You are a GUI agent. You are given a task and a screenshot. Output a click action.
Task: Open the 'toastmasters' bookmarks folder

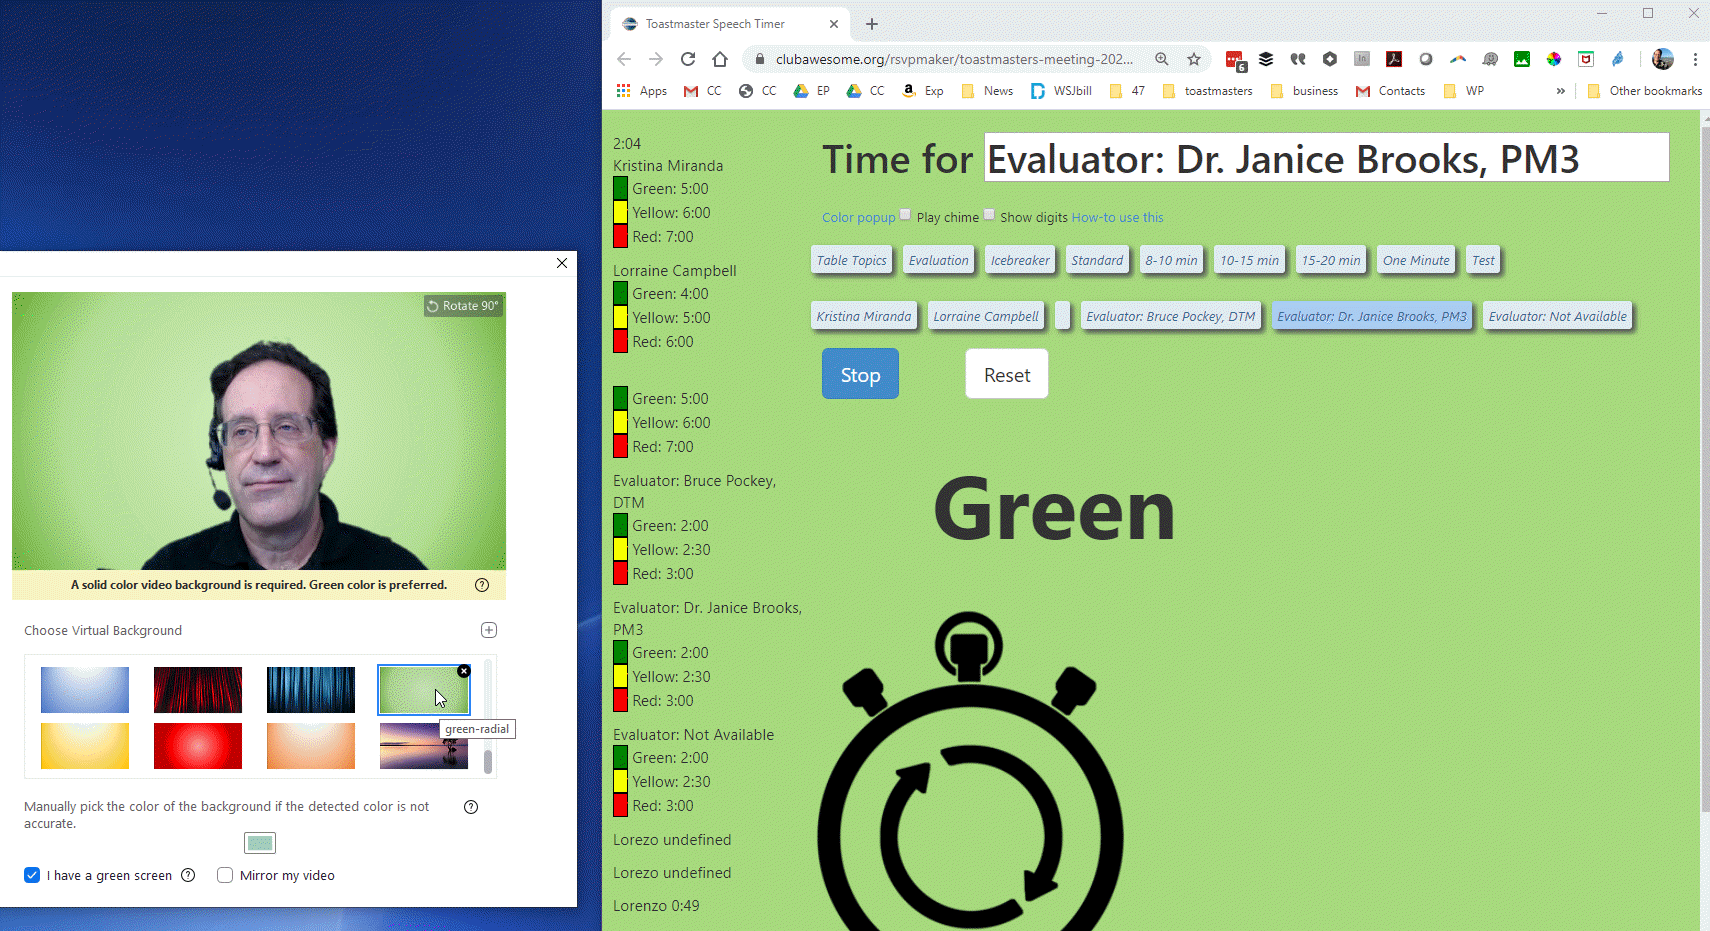(1208, 90)
